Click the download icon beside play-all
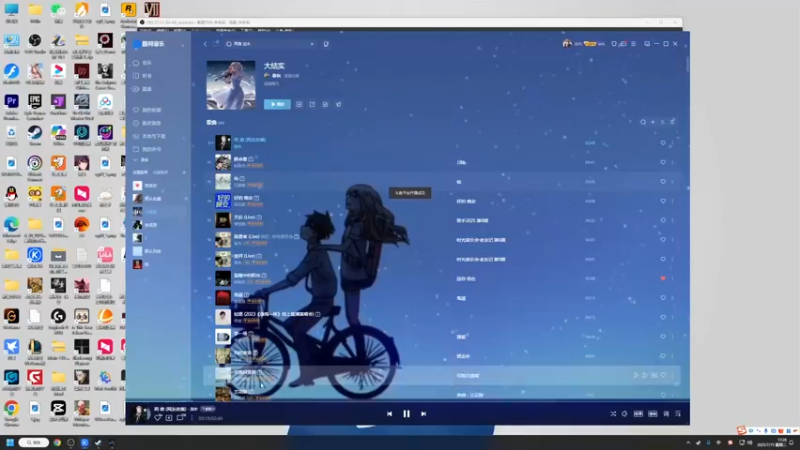 [299, 104]
